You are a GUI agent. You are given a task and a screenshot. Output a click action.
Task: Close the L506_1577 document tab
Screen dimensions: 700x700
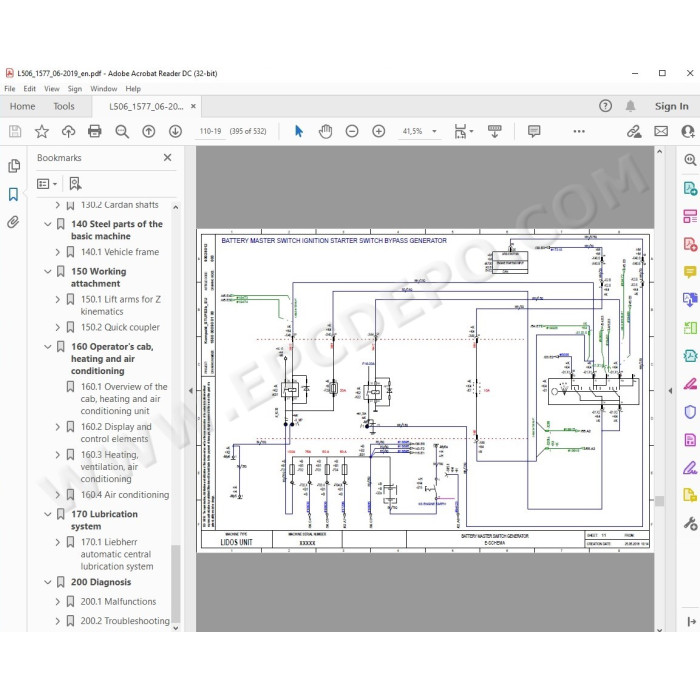pyautogui.click(x=193, y=106)
